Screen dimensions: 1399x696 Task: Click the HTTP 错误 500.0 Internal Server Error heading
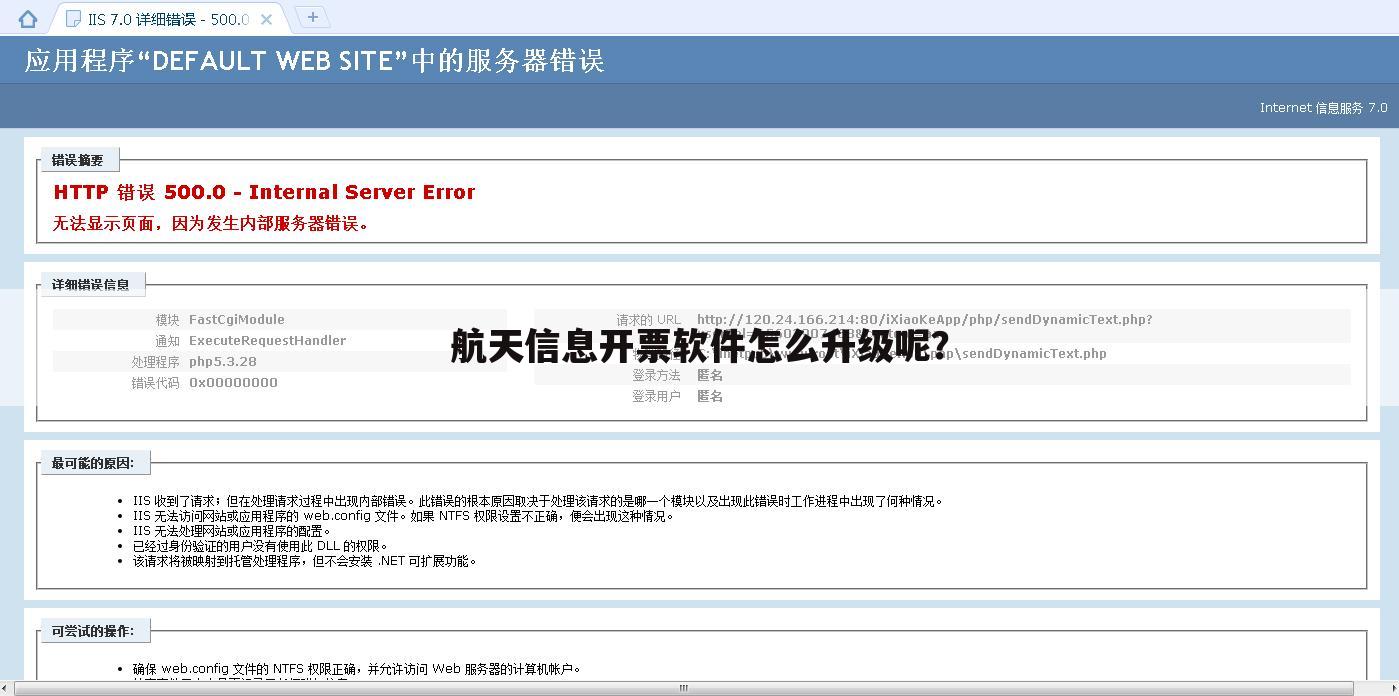tap(264, 192)
